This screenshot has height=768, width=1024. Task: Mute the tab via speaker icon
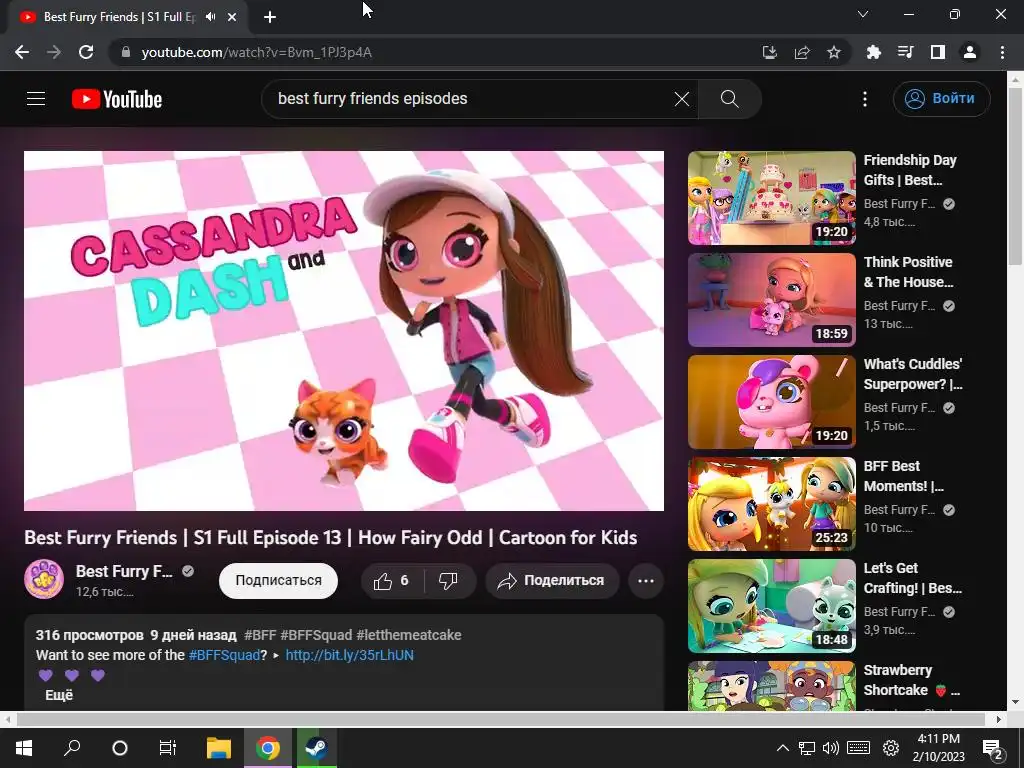tap(210, 17)
